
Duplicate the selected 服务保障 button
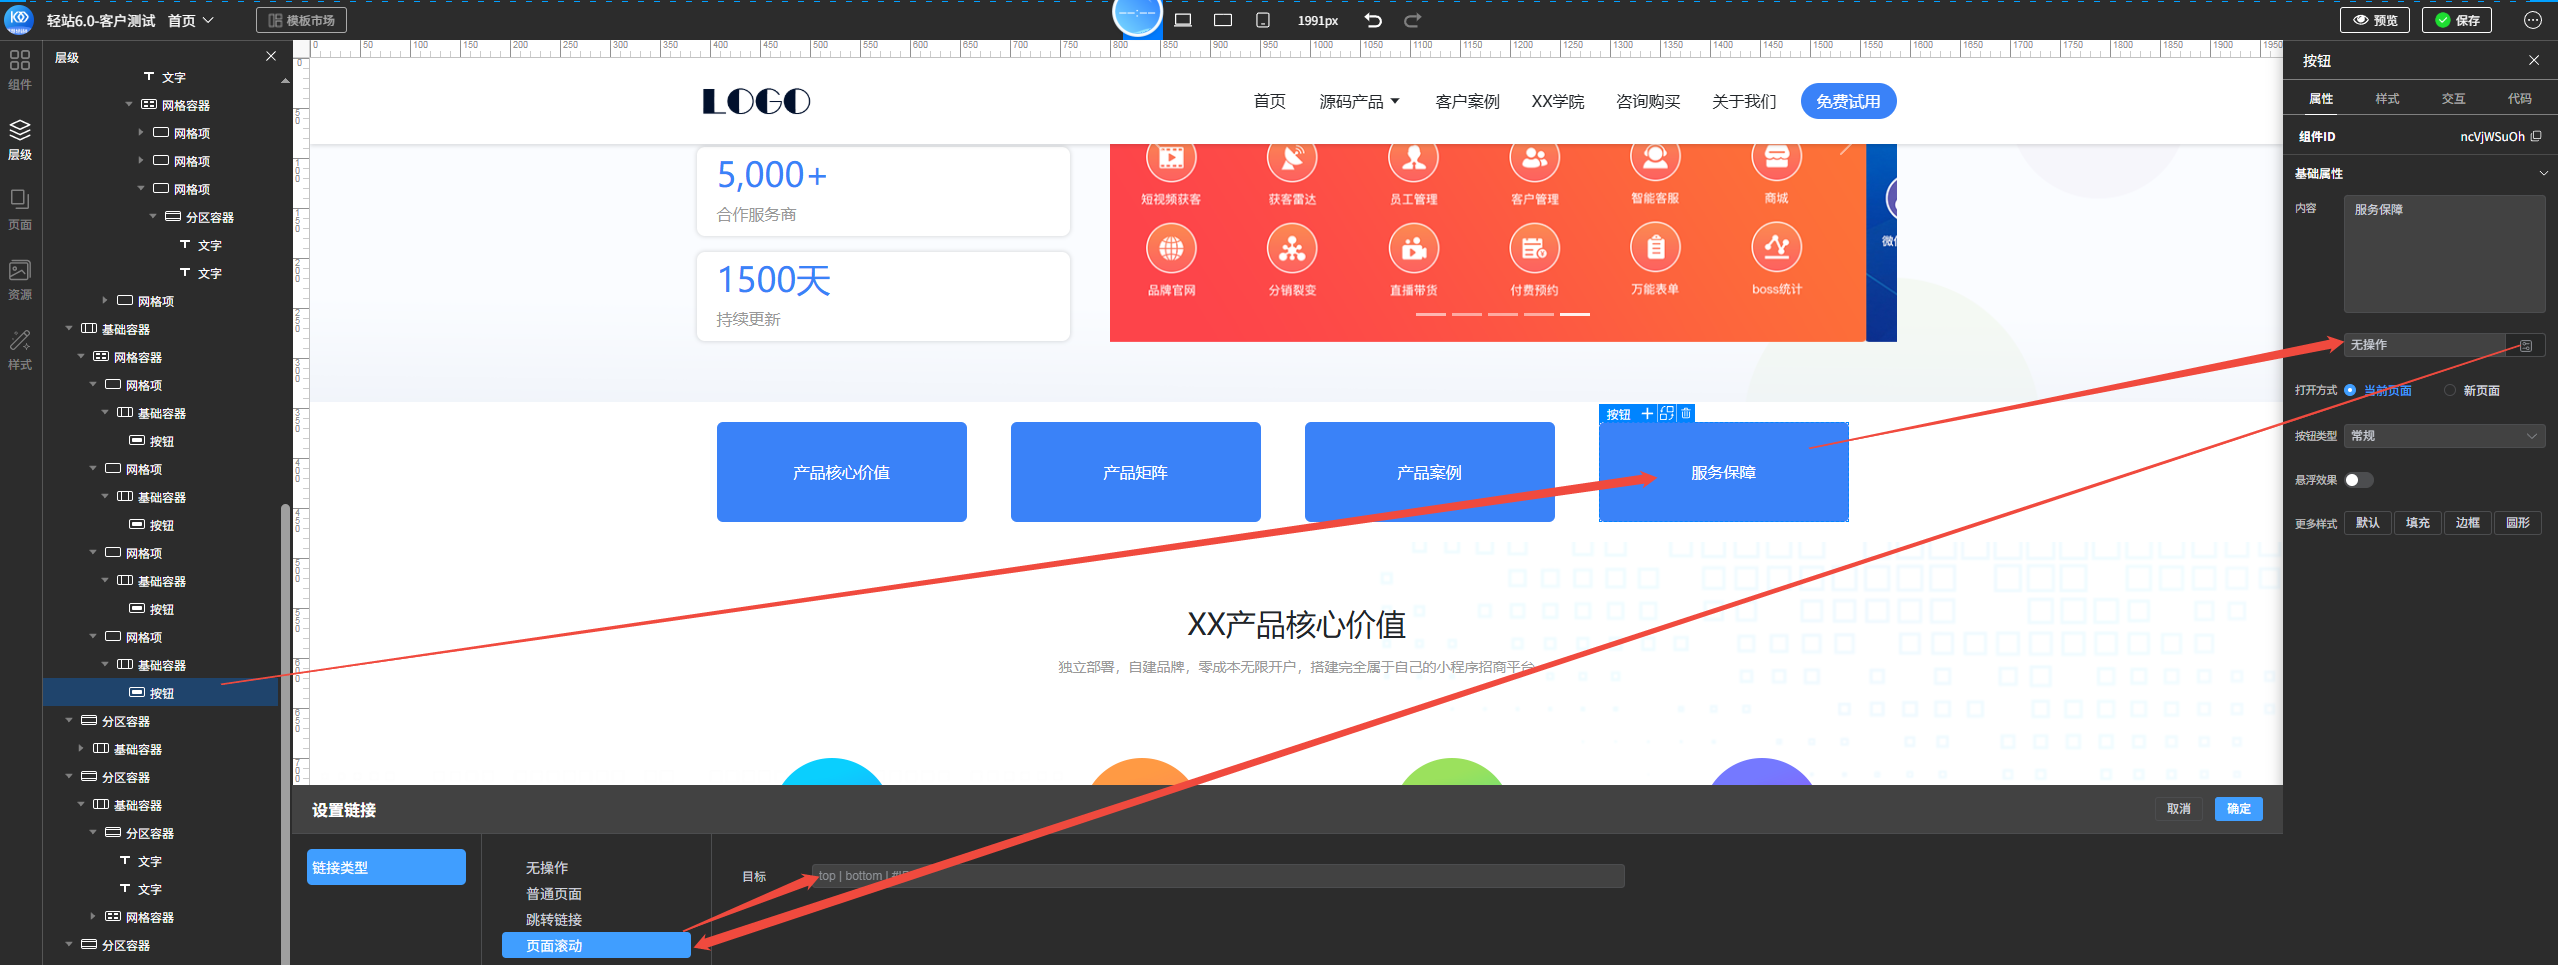point(1667,413)
